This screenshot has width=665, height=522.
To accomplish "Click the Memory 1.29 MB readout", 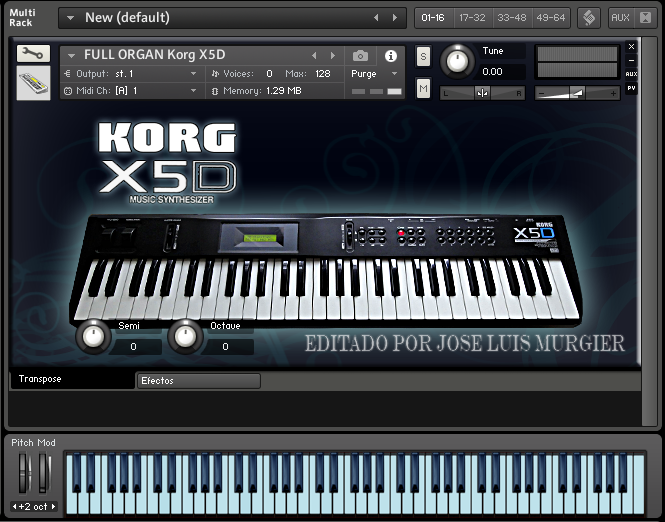I will [262, 91].
